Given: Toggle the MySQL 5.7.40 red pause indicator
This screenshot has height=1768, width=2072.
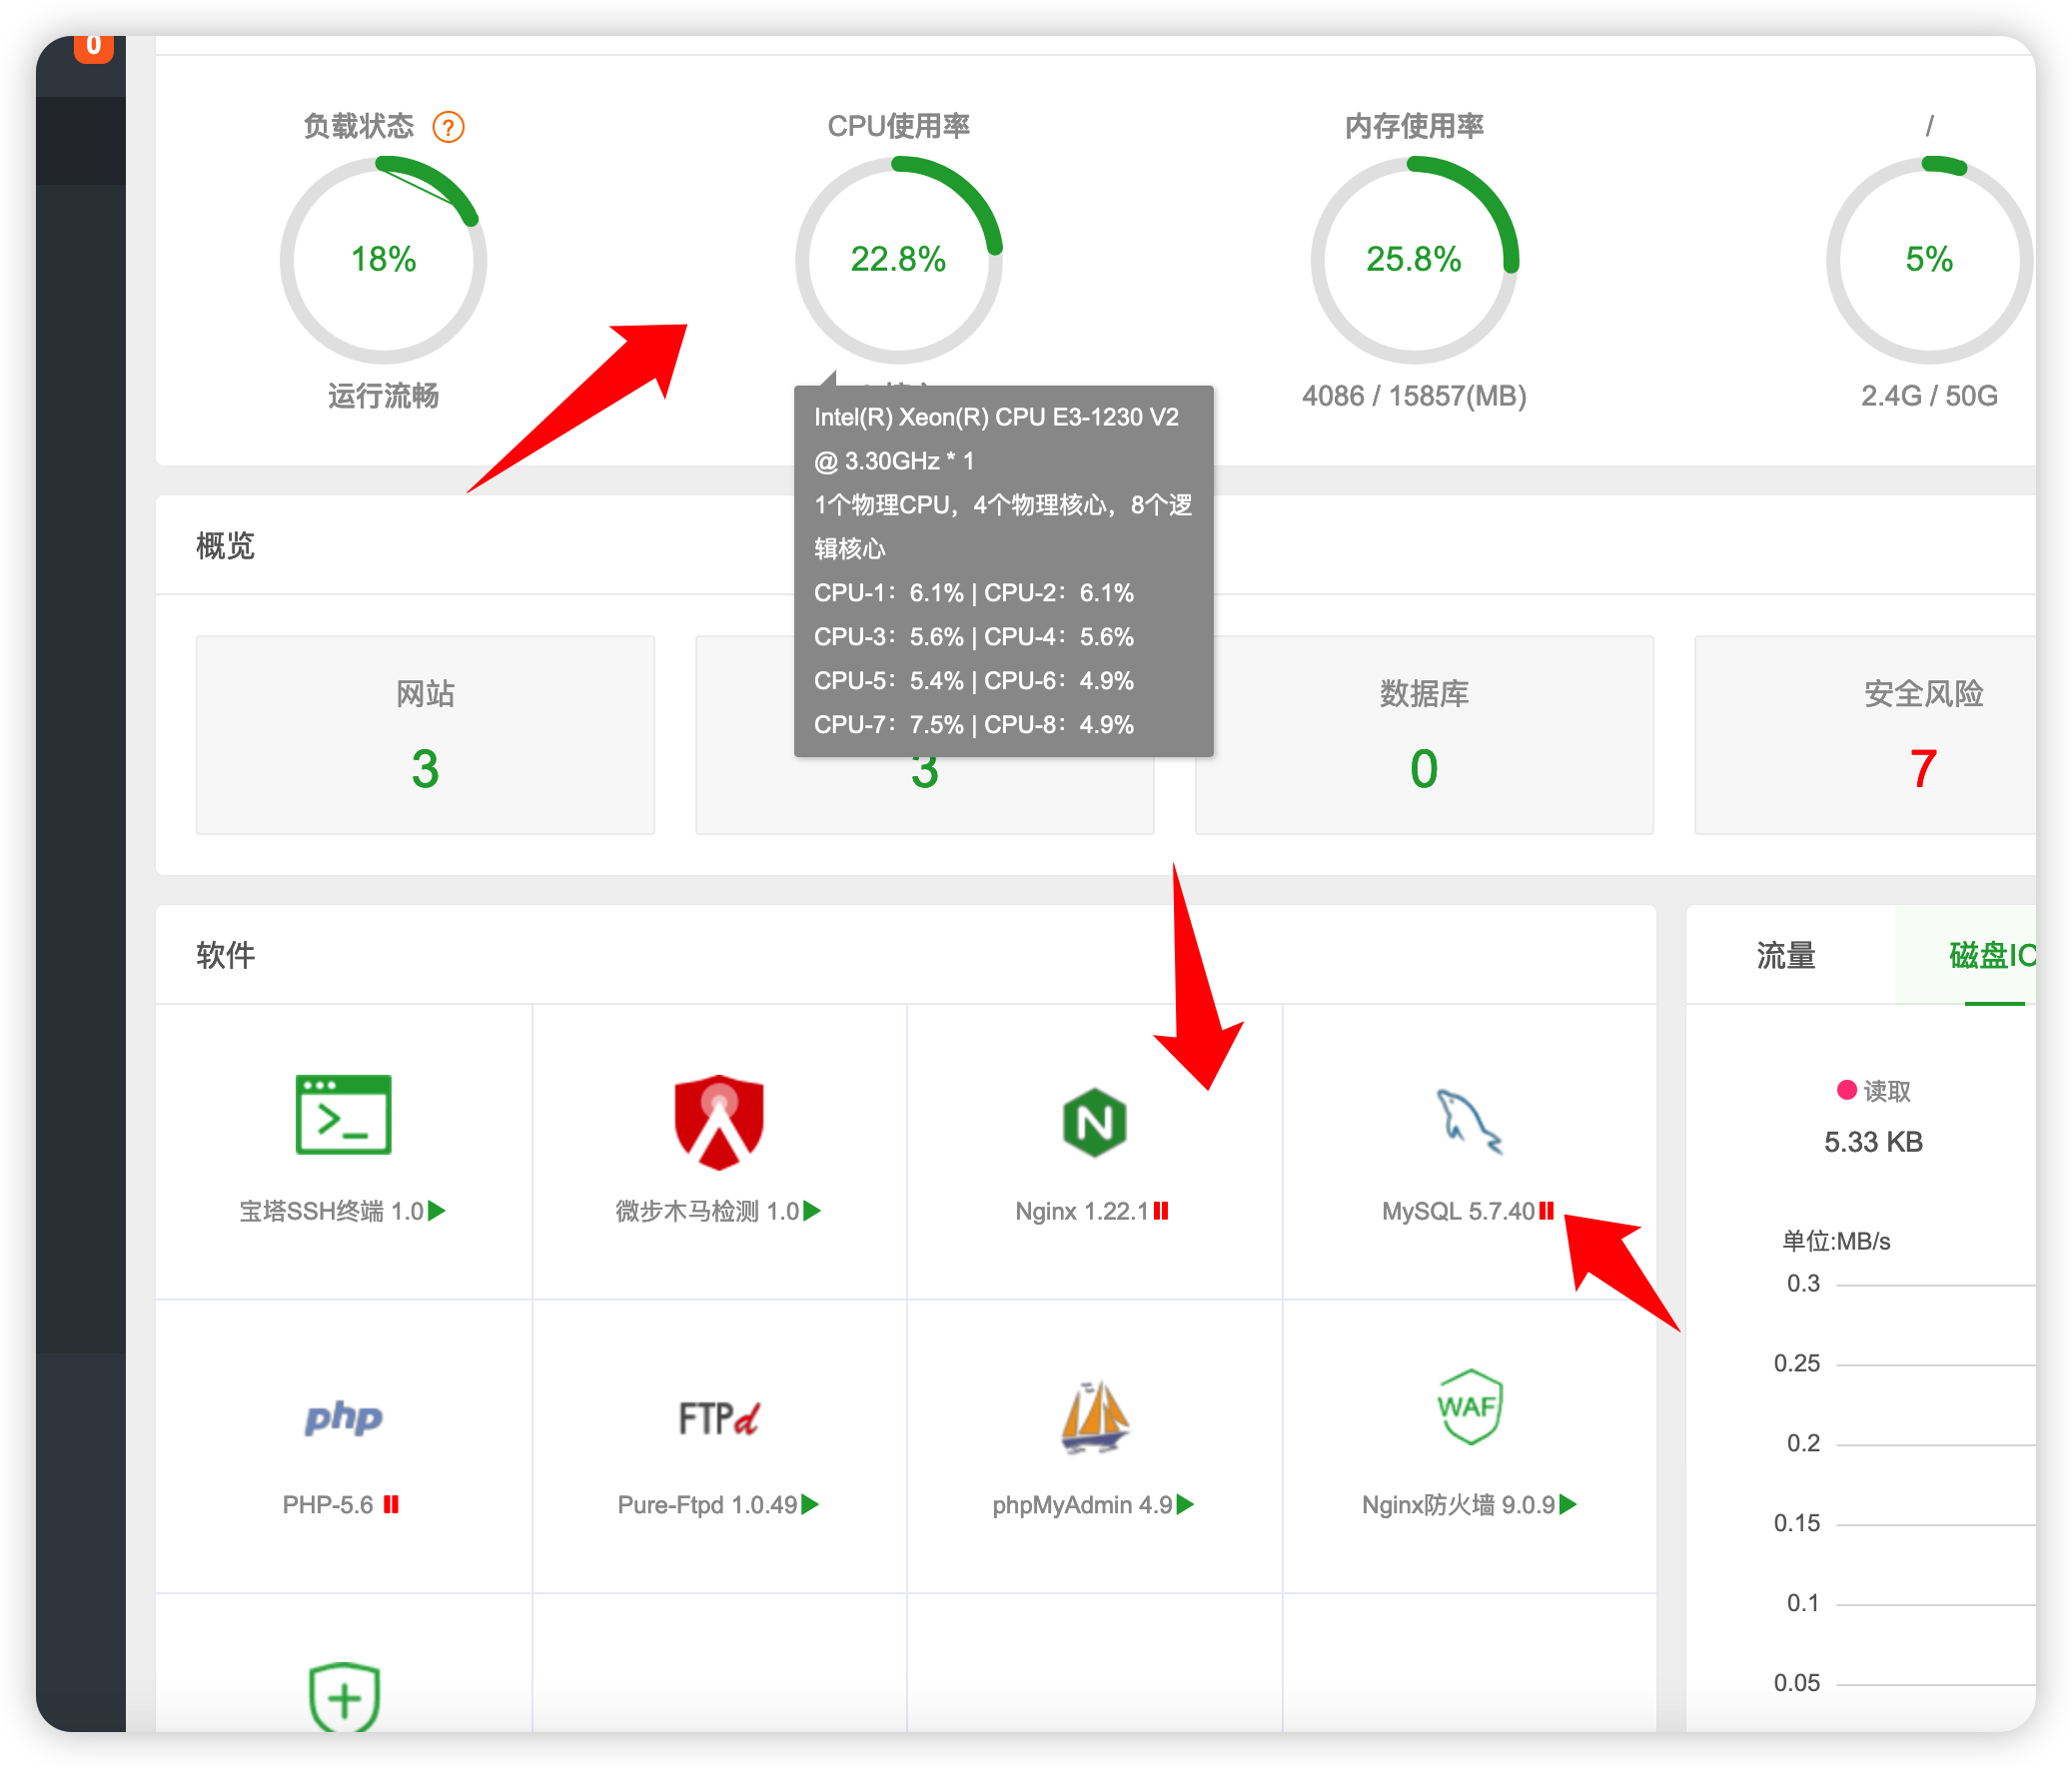Looking at the screenshot, I should [x=1546, y=1211].
